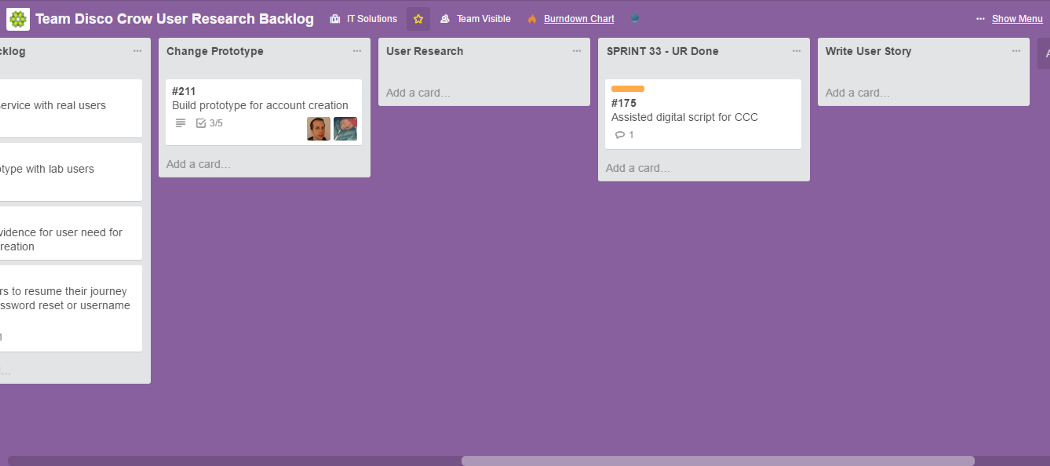This screenshot has width=1050, height=466.
Task: Click the 3/5 checklist badge on card #211
Action: (x=209, y=123)
